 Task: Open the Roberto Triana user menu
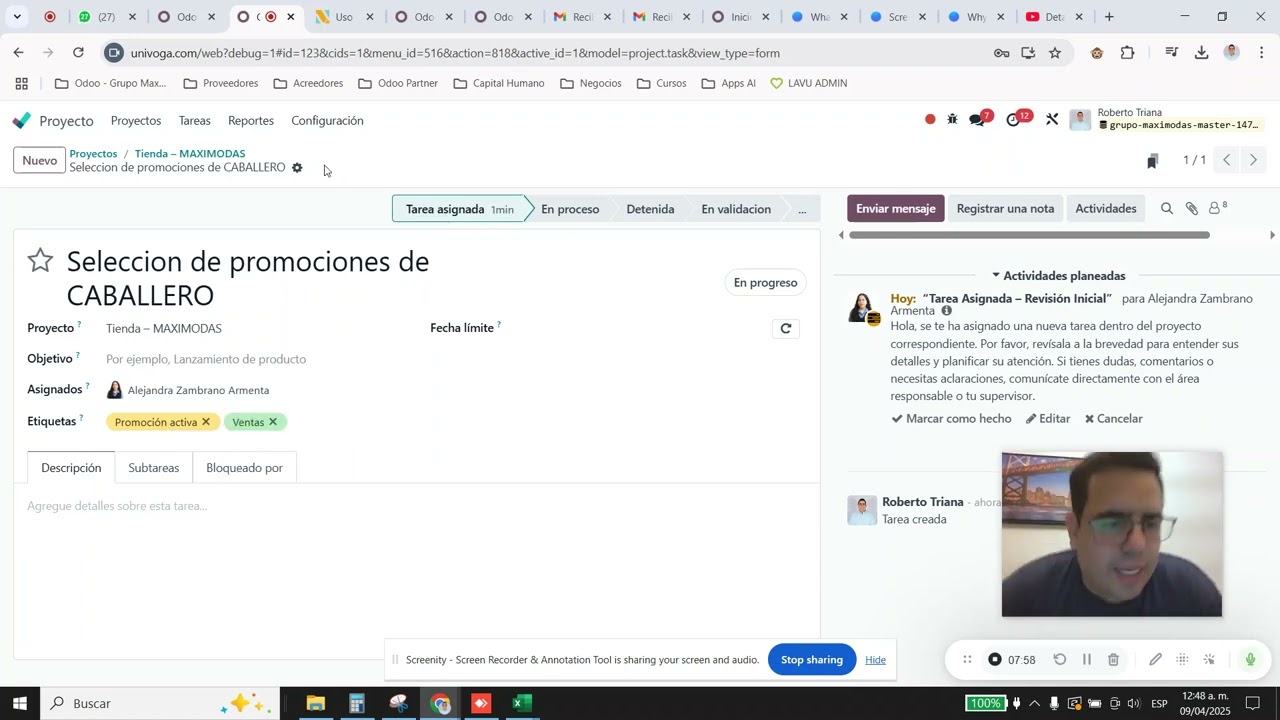click(x=1165, y=119)
